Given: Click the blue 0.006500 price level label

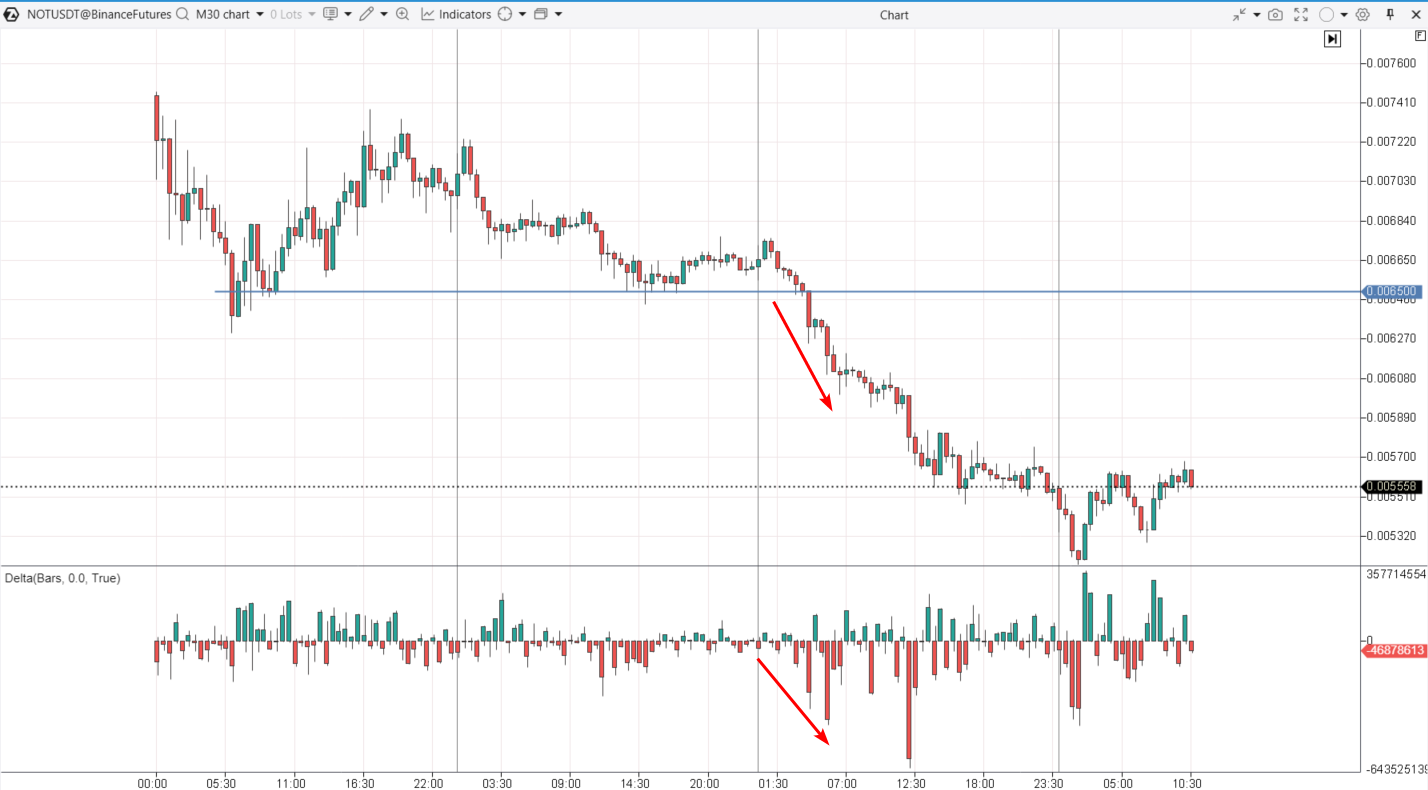Looking at the screenshot, I should (1394, 291).
